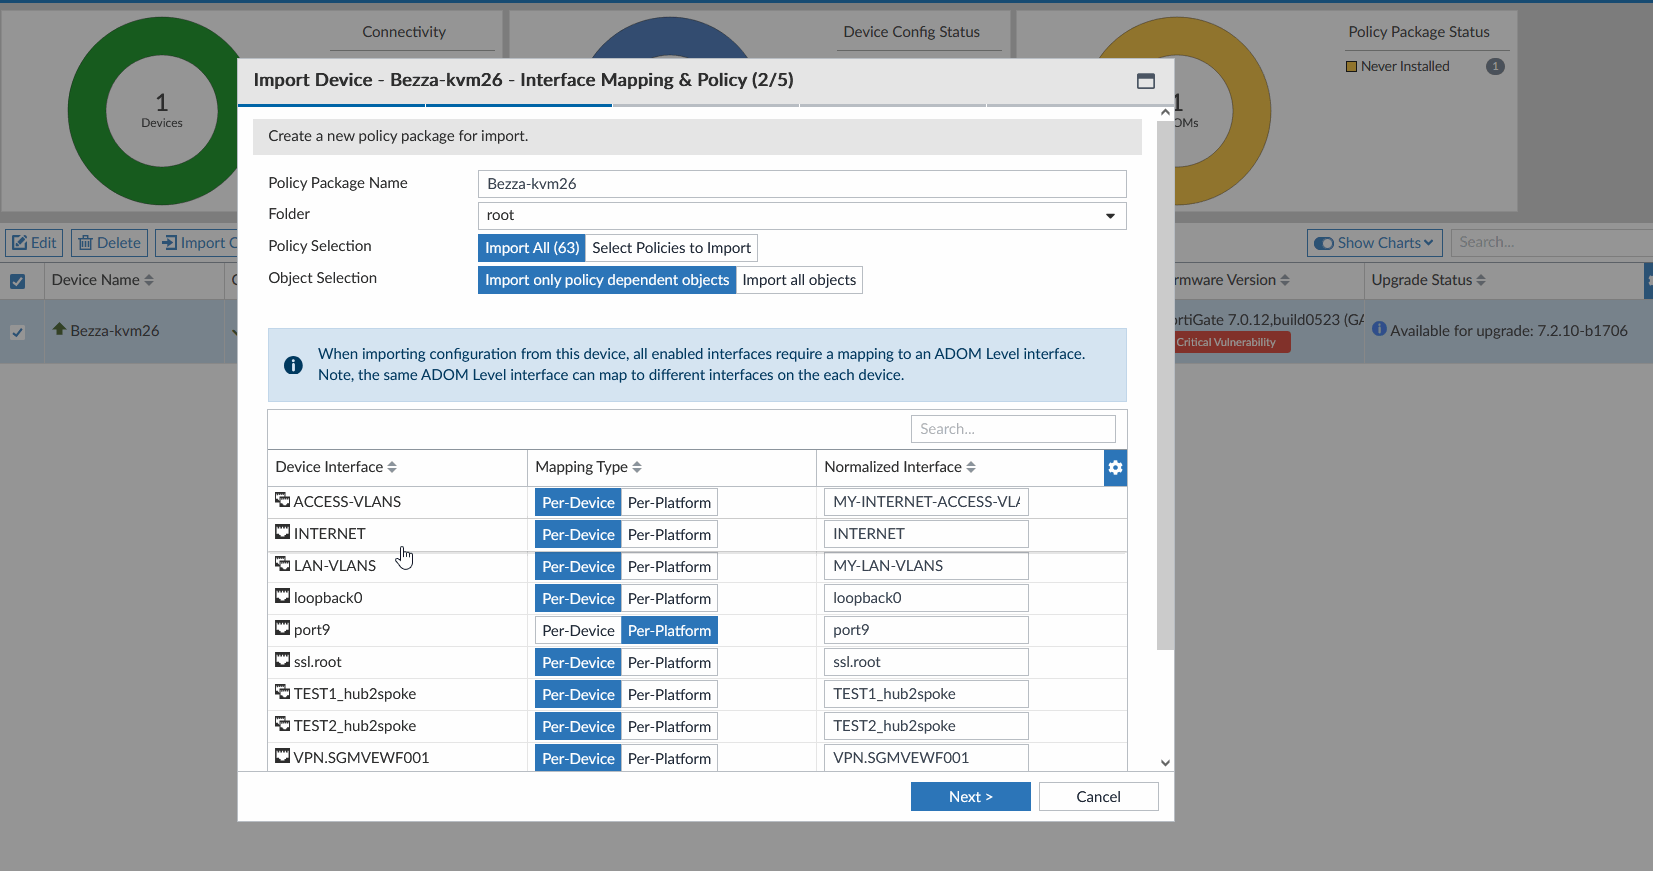Set VPN.SGMVEWF001 mapping to Per-Platform
Screen dimensions: 1653x871
click(669, 758)
